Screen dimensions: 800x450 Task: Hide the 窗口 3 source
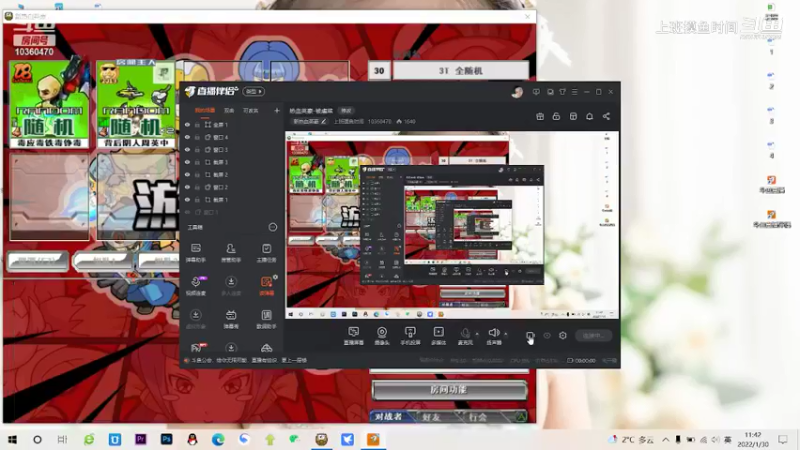(187, 149)
